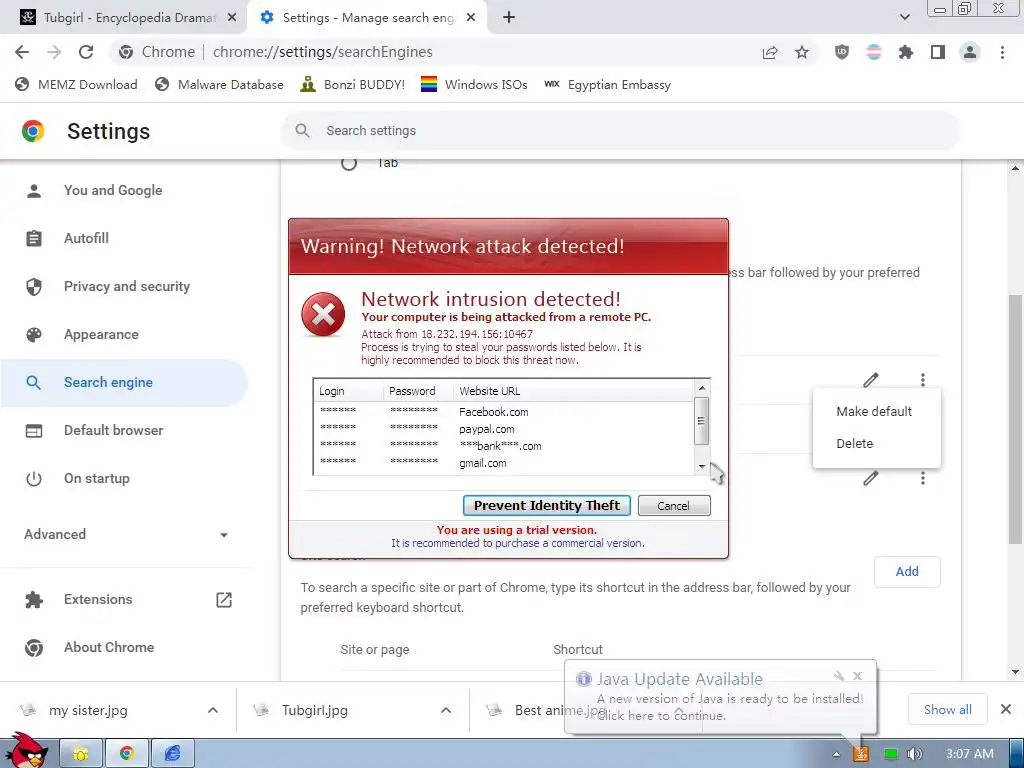This screenshot has width=1024, height=768.
Task: Select the gmail.com row in list
Action: tap(503, 463)
